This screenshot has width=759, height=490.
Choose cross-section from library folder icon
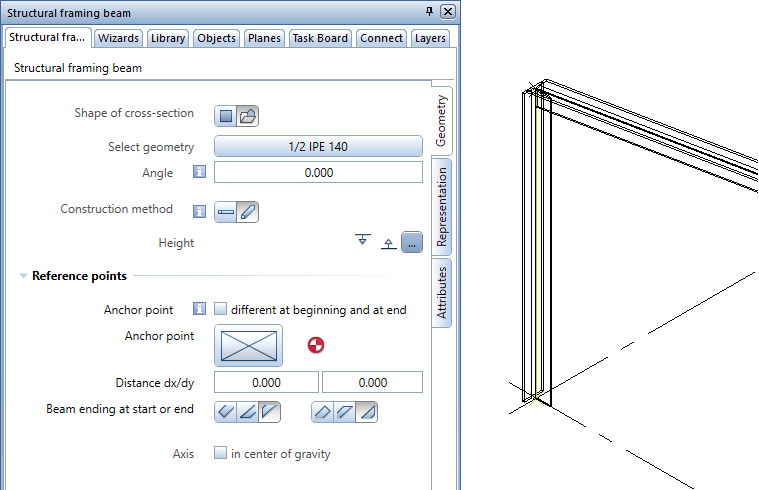(247, 116)
